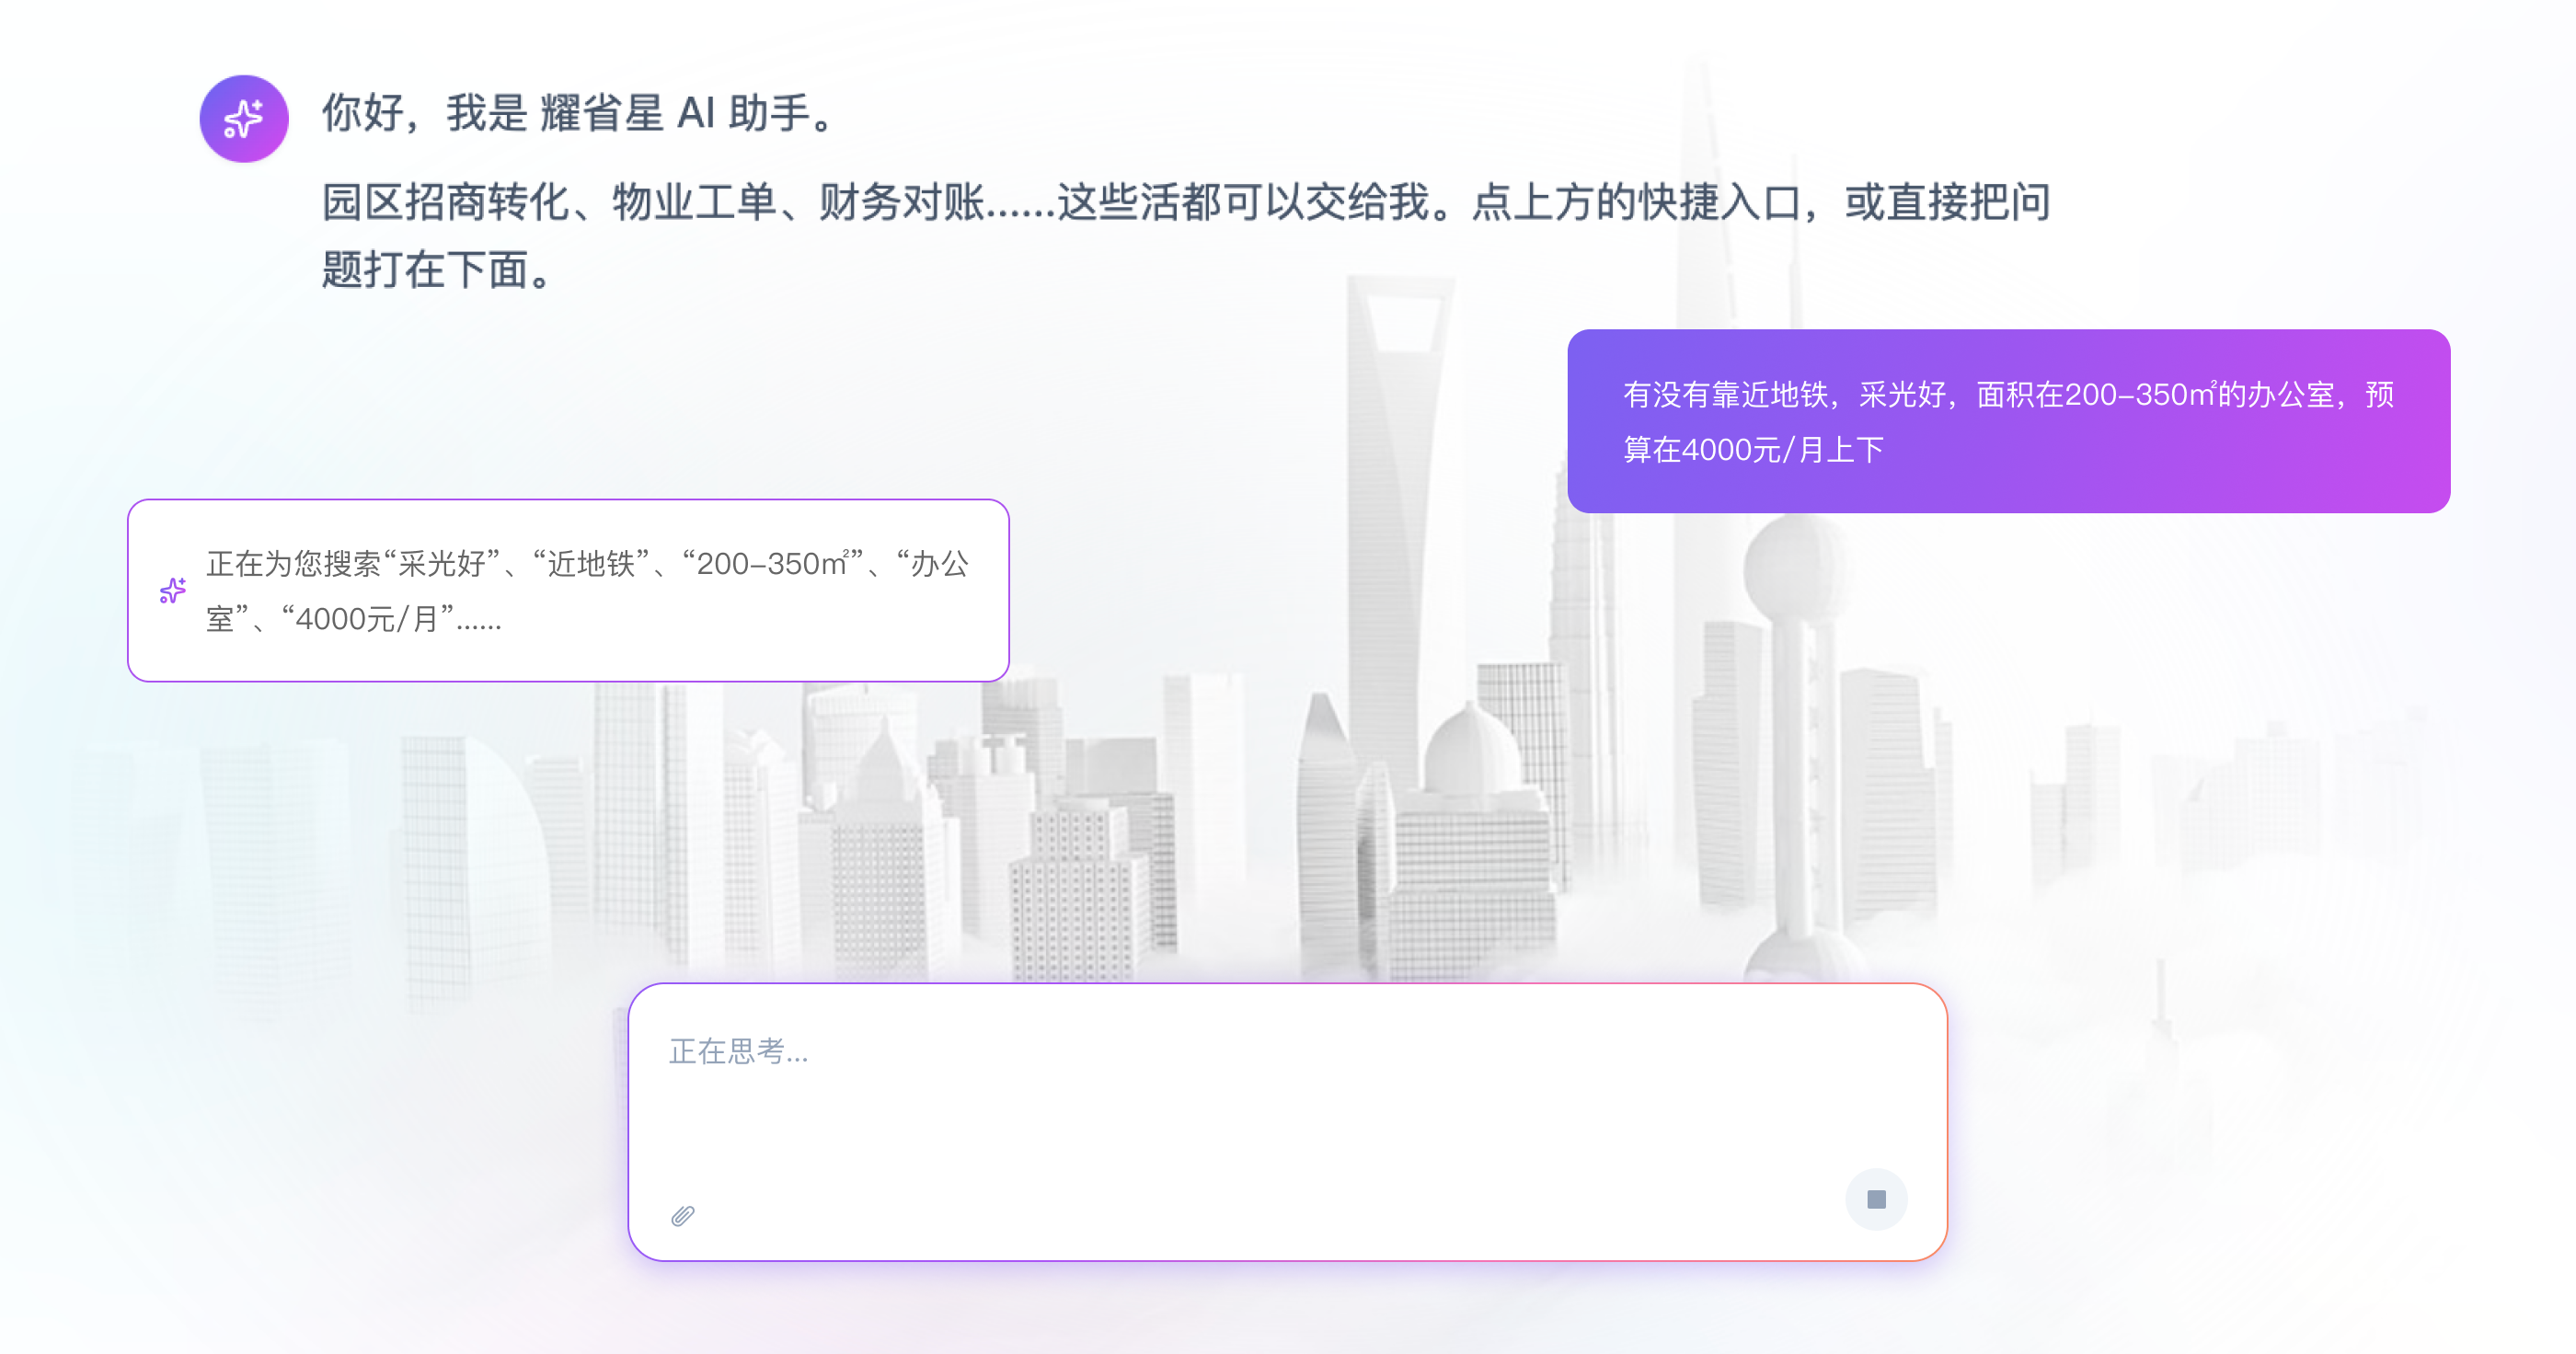Click the greeting '你好，我是 耀省星 AI 助手。'
The width and height of the screenshot is (2576, 1354).
[581, 112]
